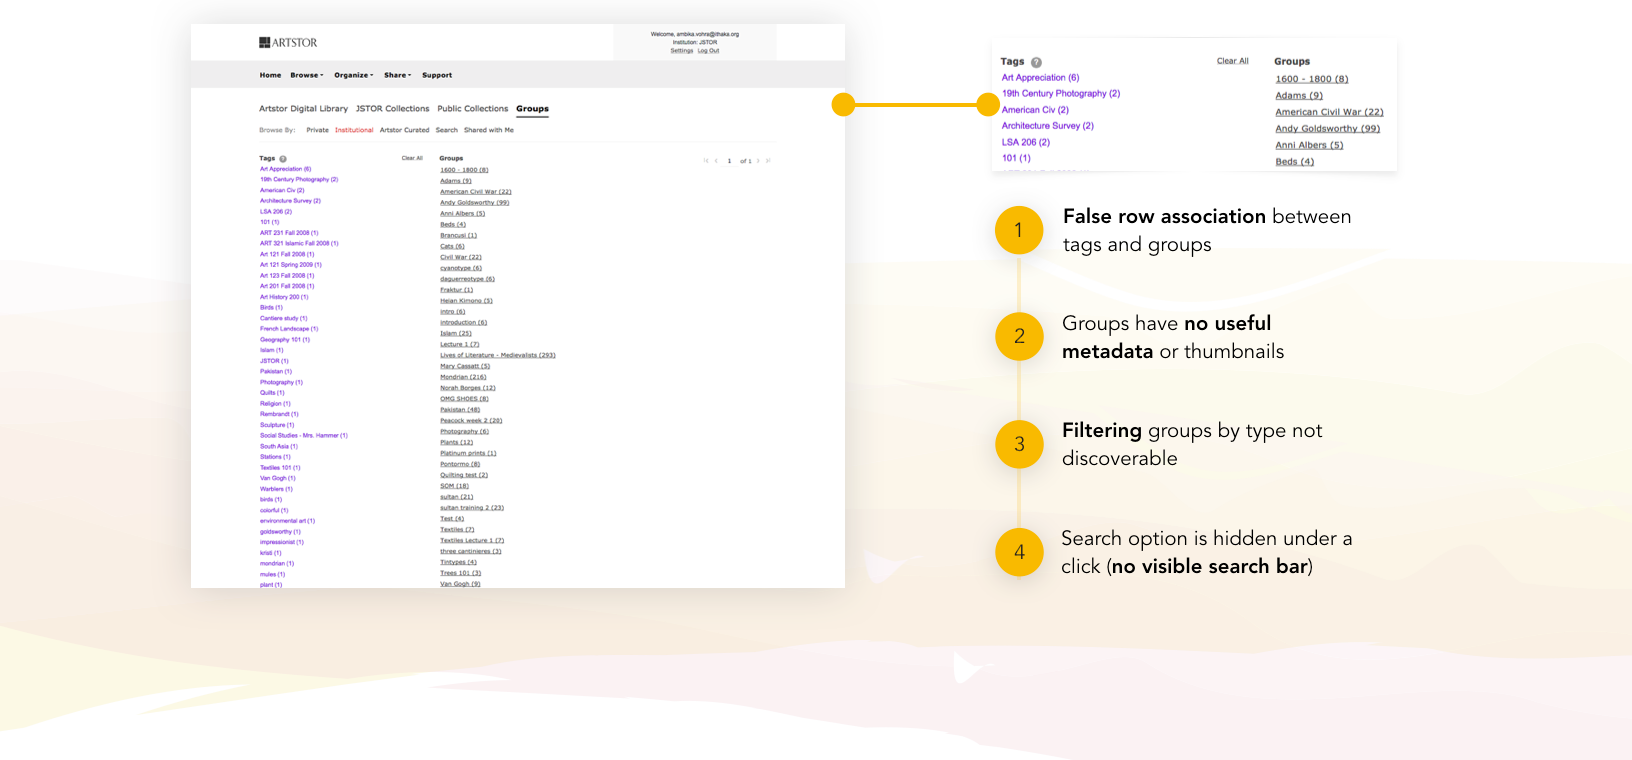Browse by Artstor Curated groups
This screenshot has width=1632, height=760.
pos(404,130)
